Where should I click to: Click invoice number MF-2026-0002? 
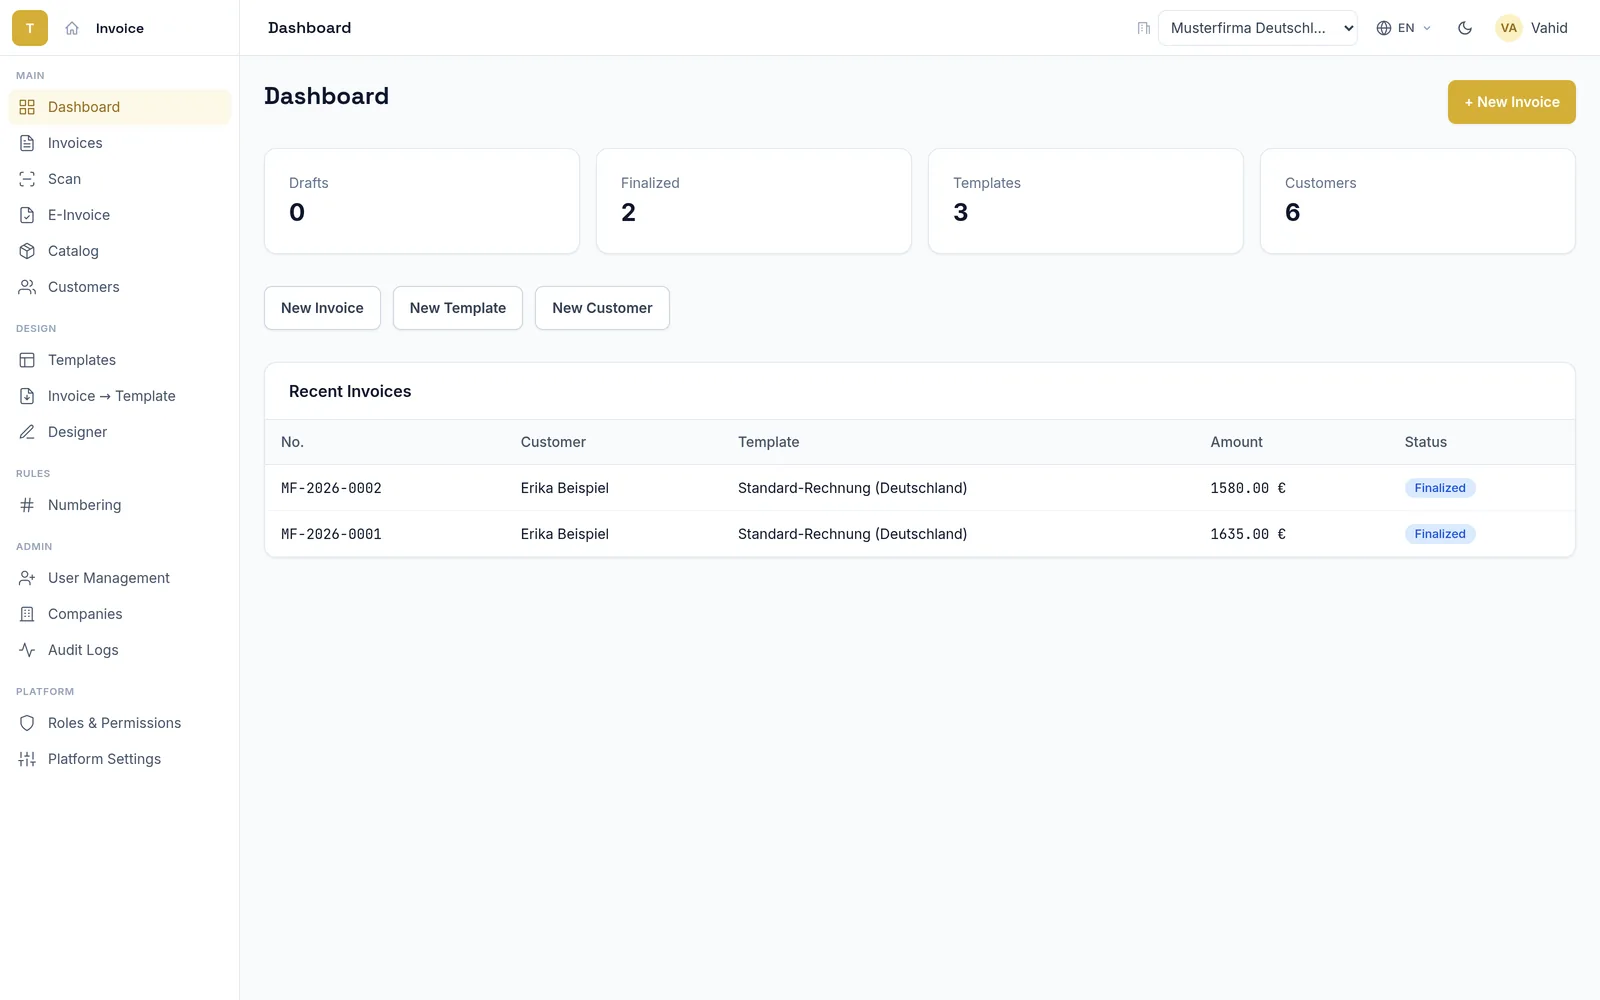pyautogui.click(x=331, y=488)
